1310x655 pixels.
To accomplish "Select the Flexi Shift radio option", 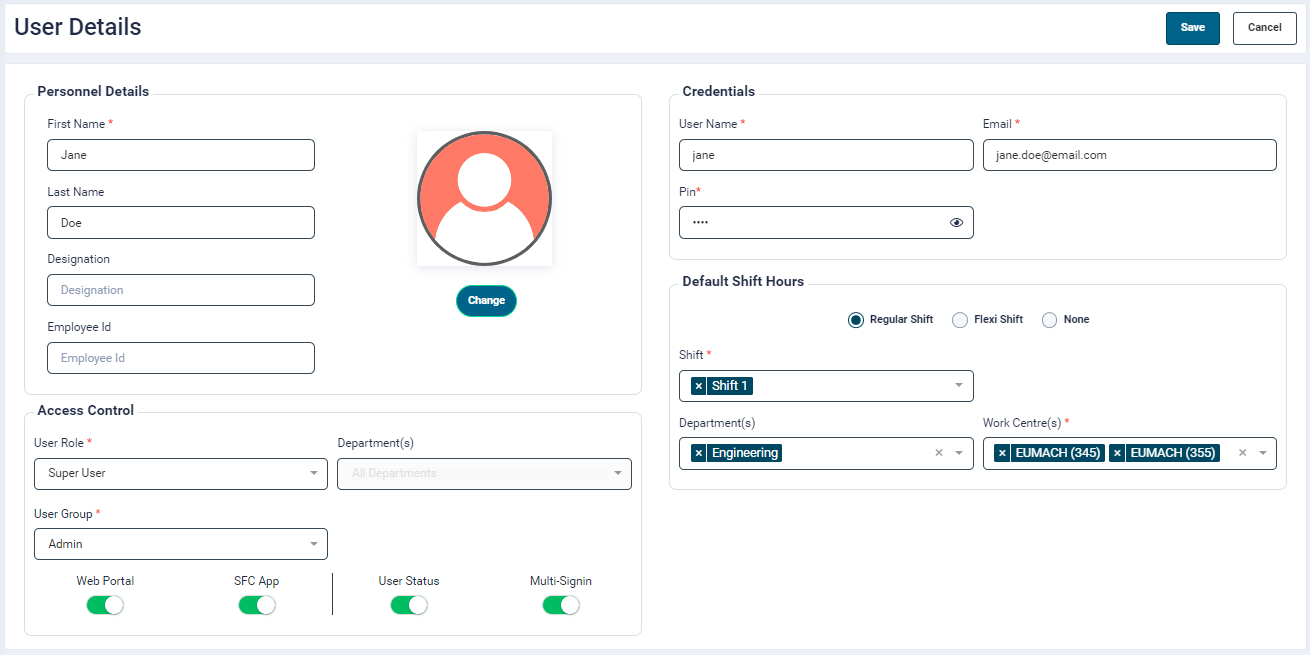I will (x=960, y=320).
